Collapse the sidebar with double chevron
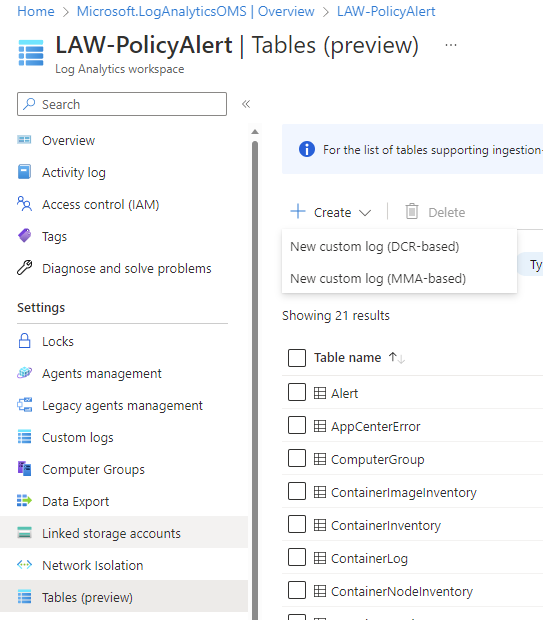The image size is (543, 620). point(246,104)
